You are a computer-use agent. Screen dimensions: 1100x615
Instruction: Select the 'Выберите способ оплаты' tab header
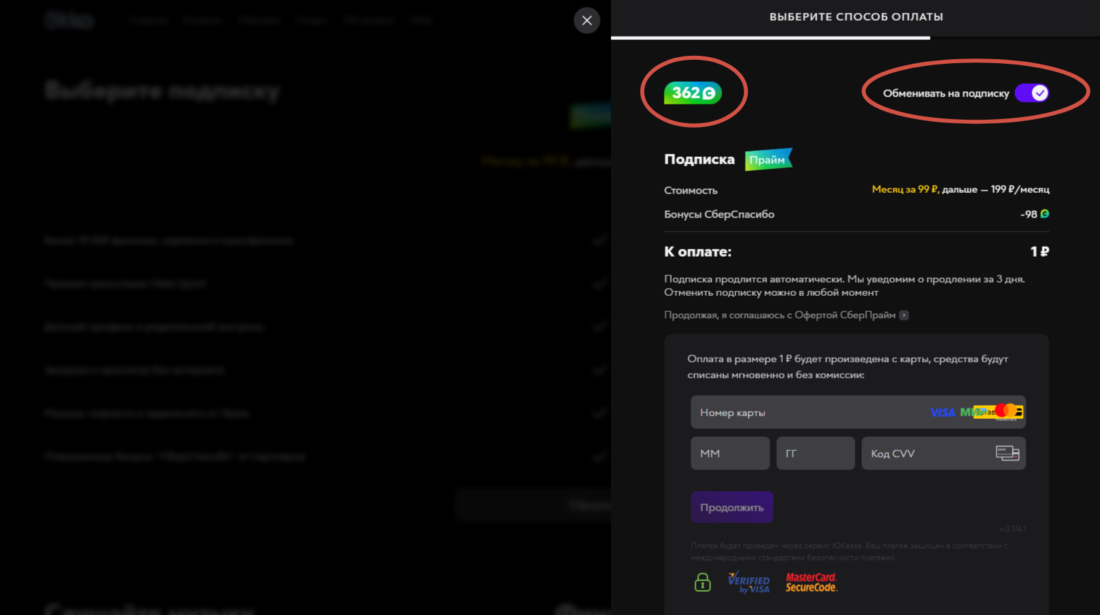855,17
